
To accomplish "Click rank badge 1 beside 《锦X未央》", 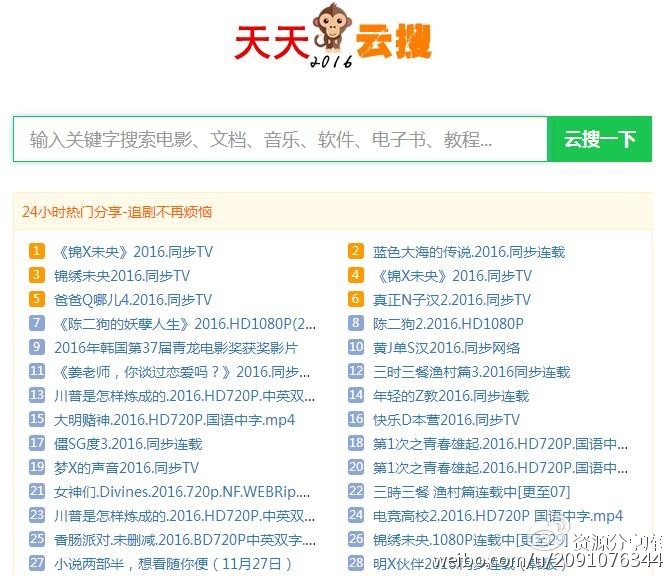I will tap(37, 251).
